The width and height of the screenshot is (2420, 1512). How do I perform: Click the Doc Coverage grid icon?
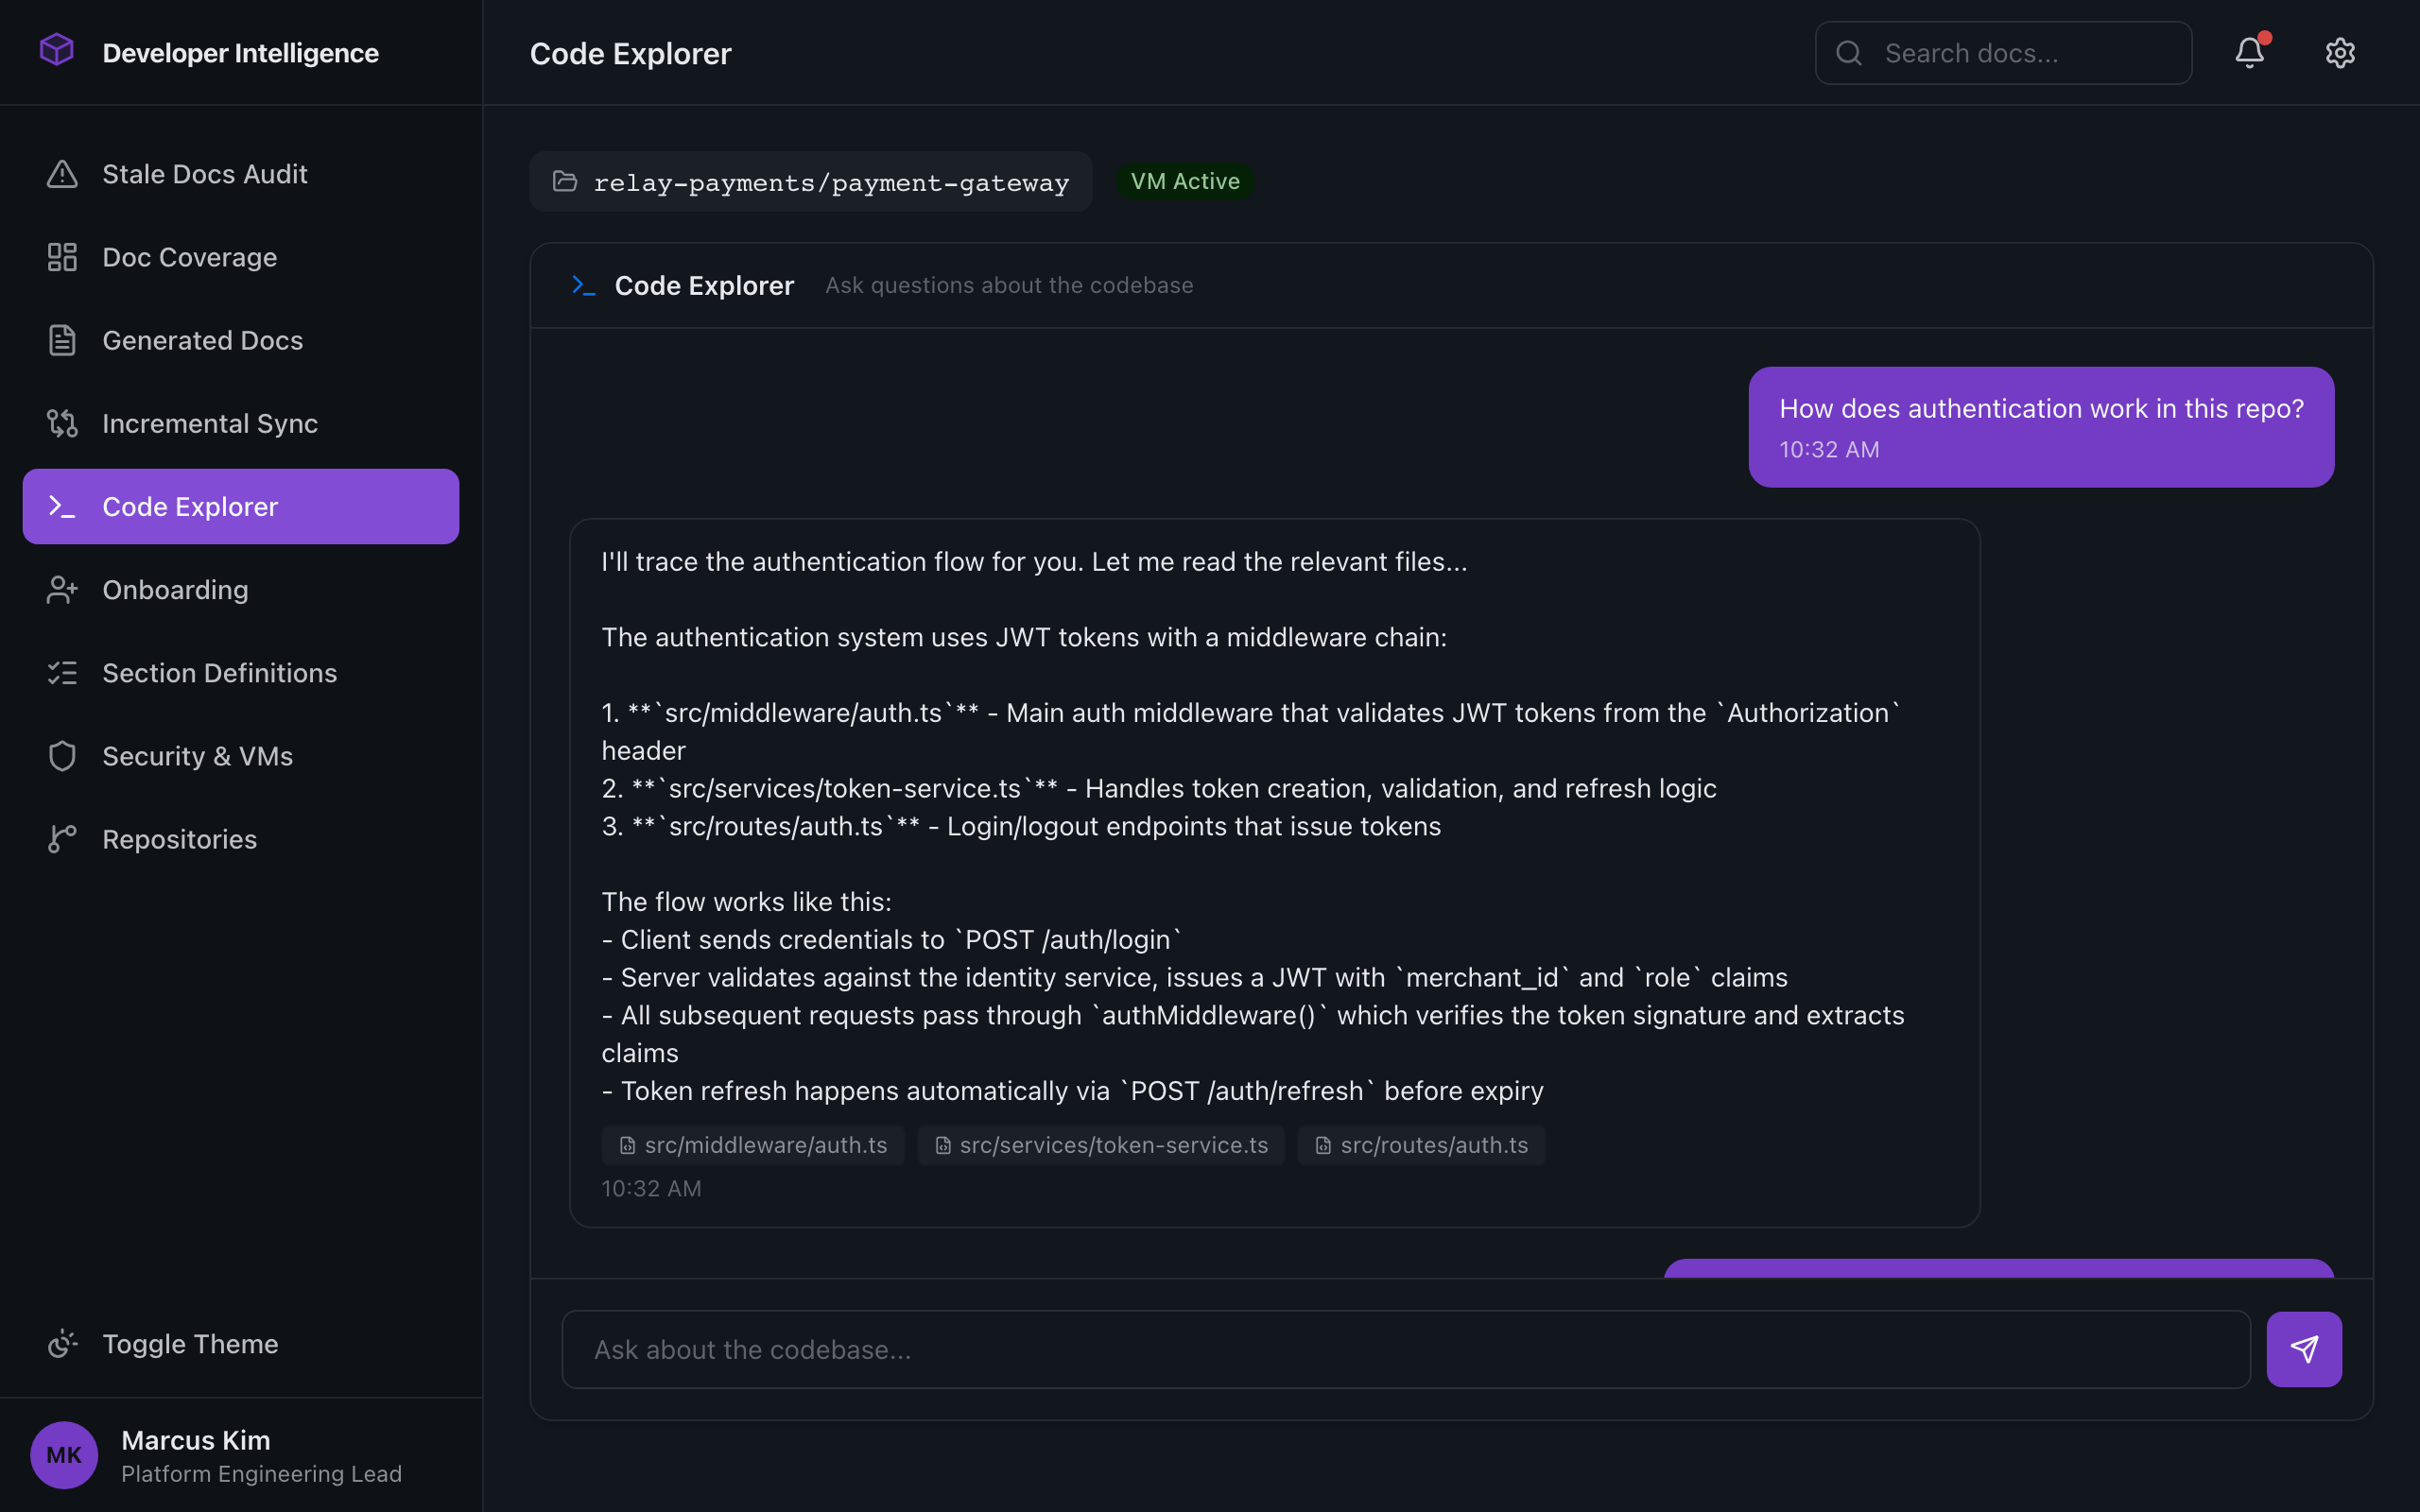tap(62, 256)
